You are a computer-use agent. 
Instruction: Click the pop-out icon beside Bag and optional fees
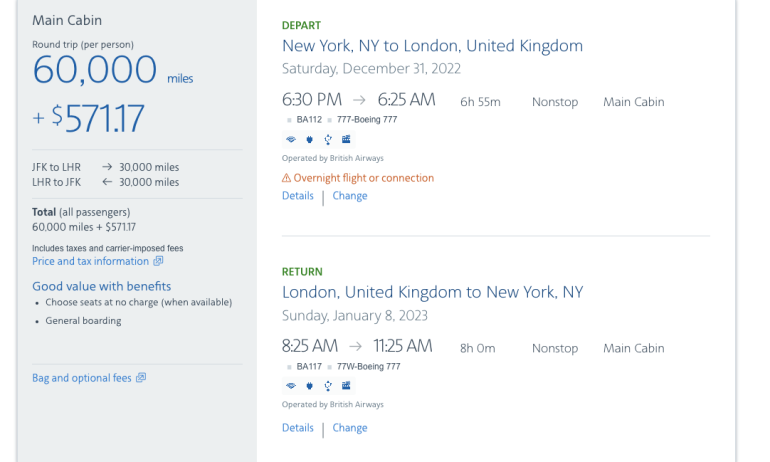point(141,378)
